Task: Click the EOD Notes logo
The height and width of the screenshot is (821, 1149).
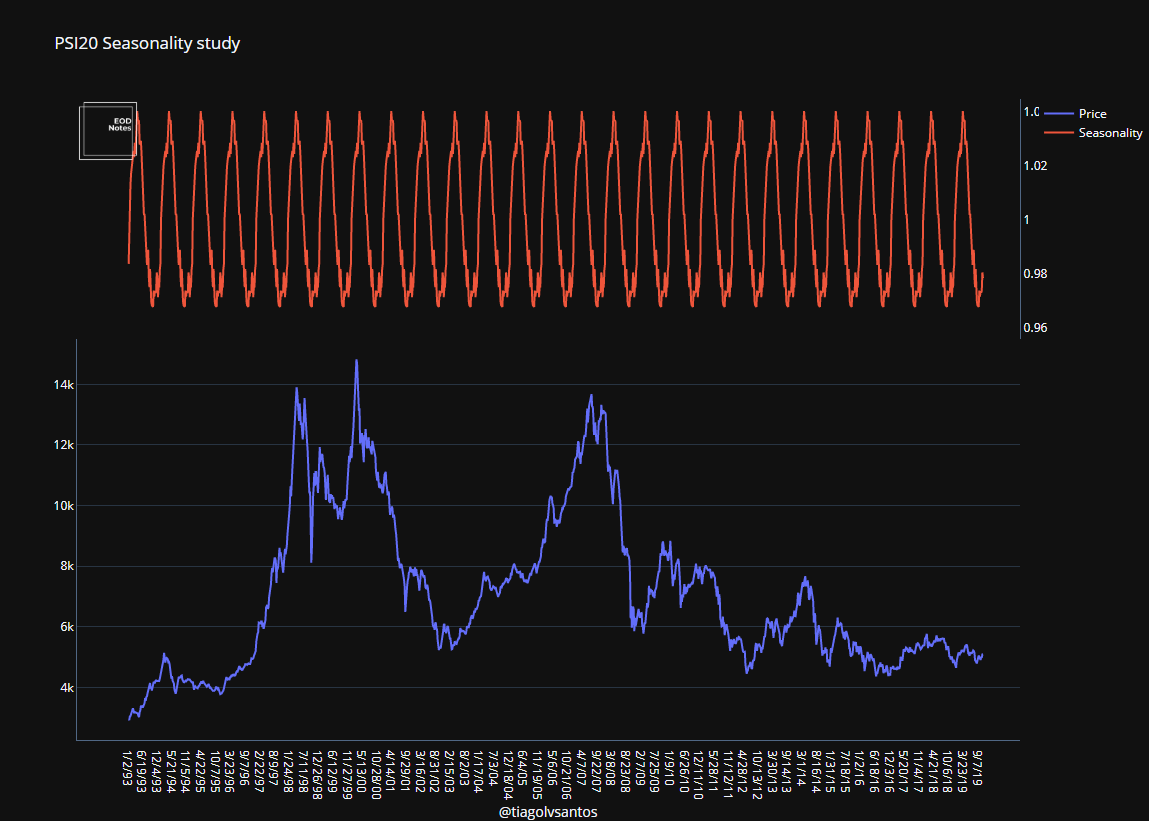Action: (x=108, y=130)
